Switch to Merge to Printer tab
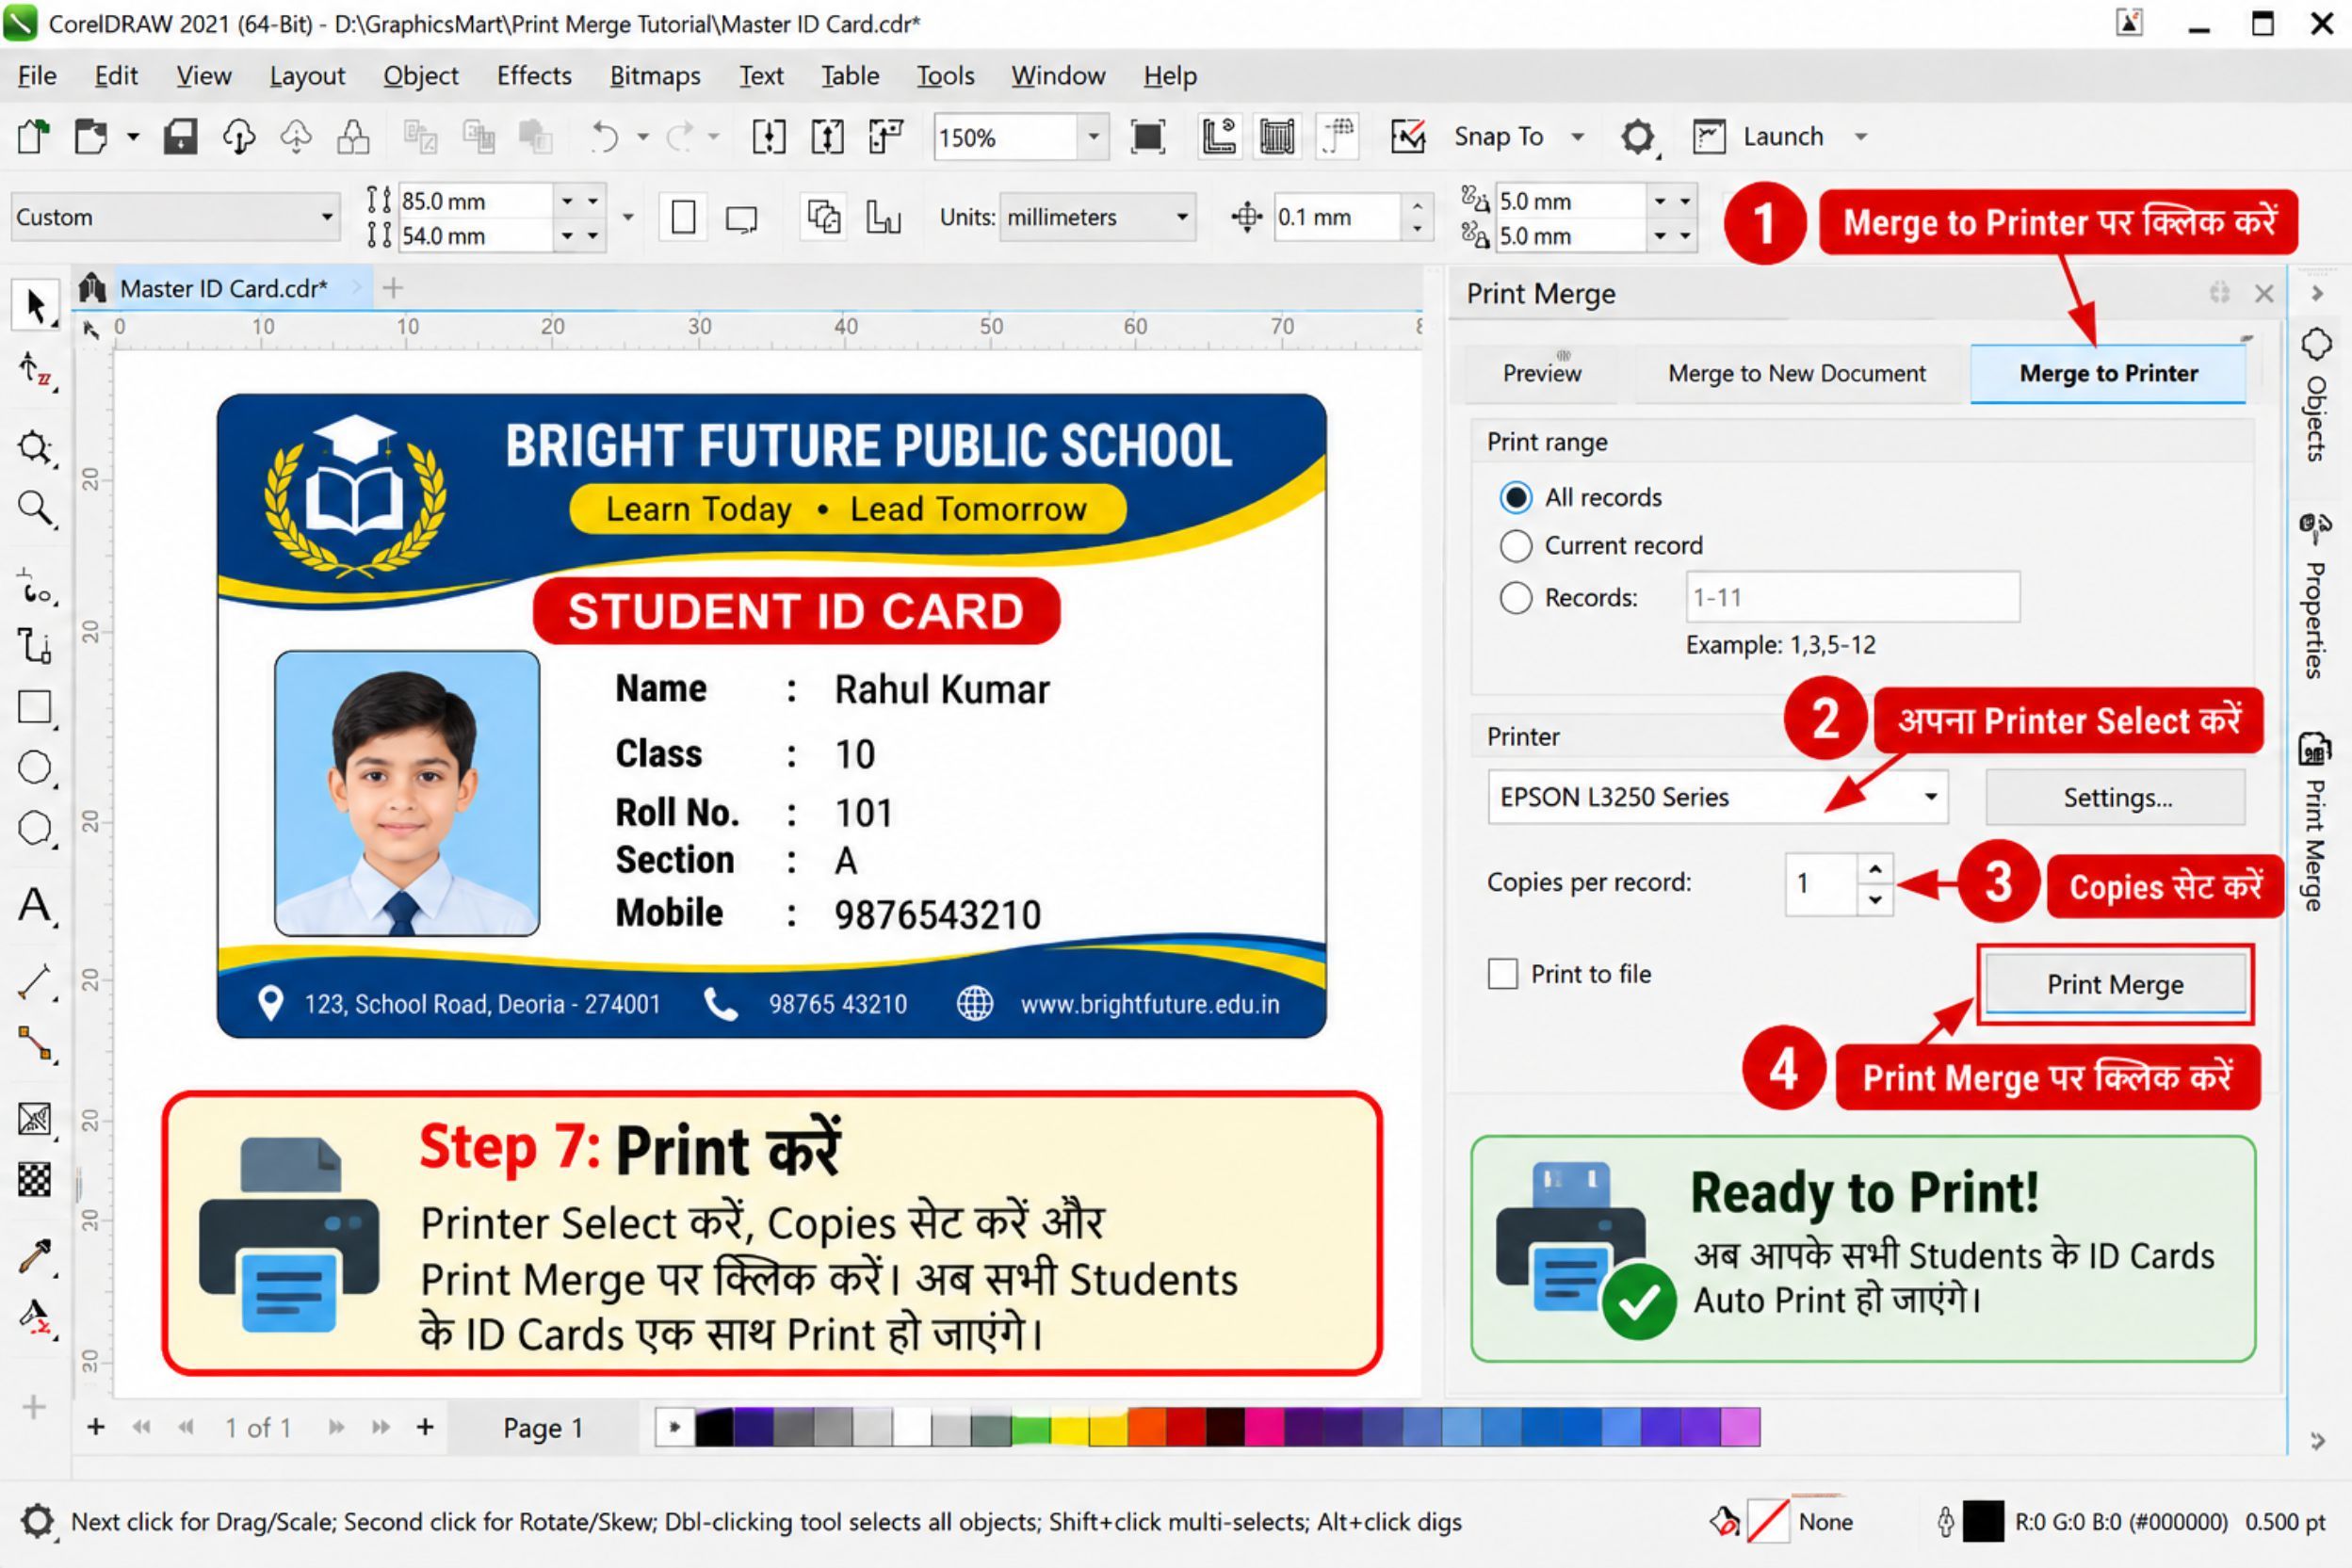 point(2108,373)
